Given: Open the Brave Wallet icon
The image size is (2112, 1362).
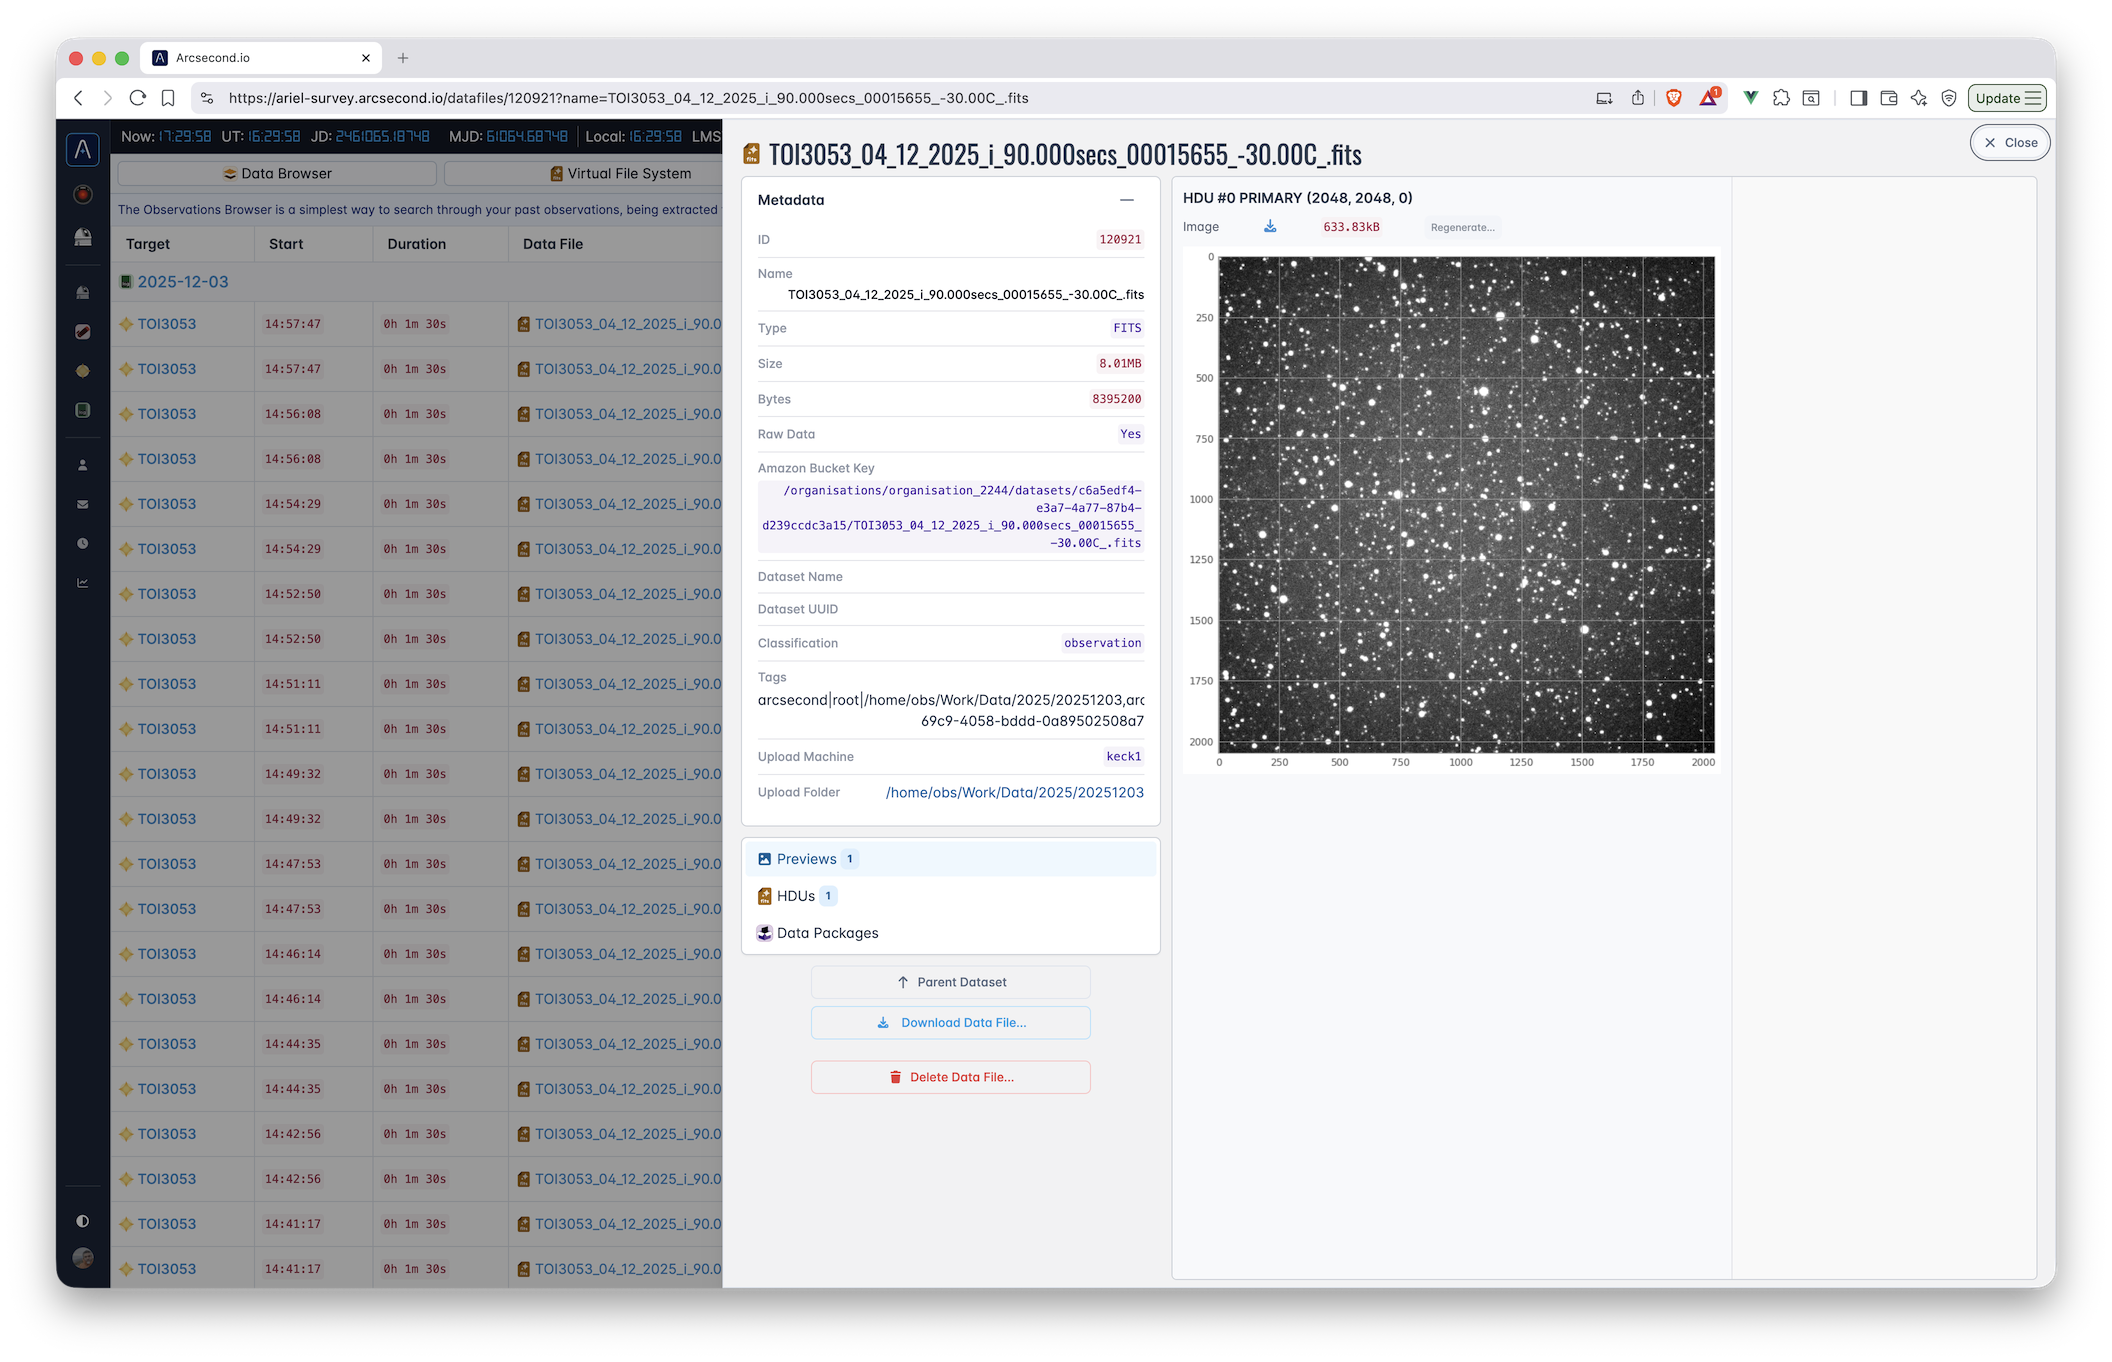Looking at the screenshot, I should tap(1889, 98).
